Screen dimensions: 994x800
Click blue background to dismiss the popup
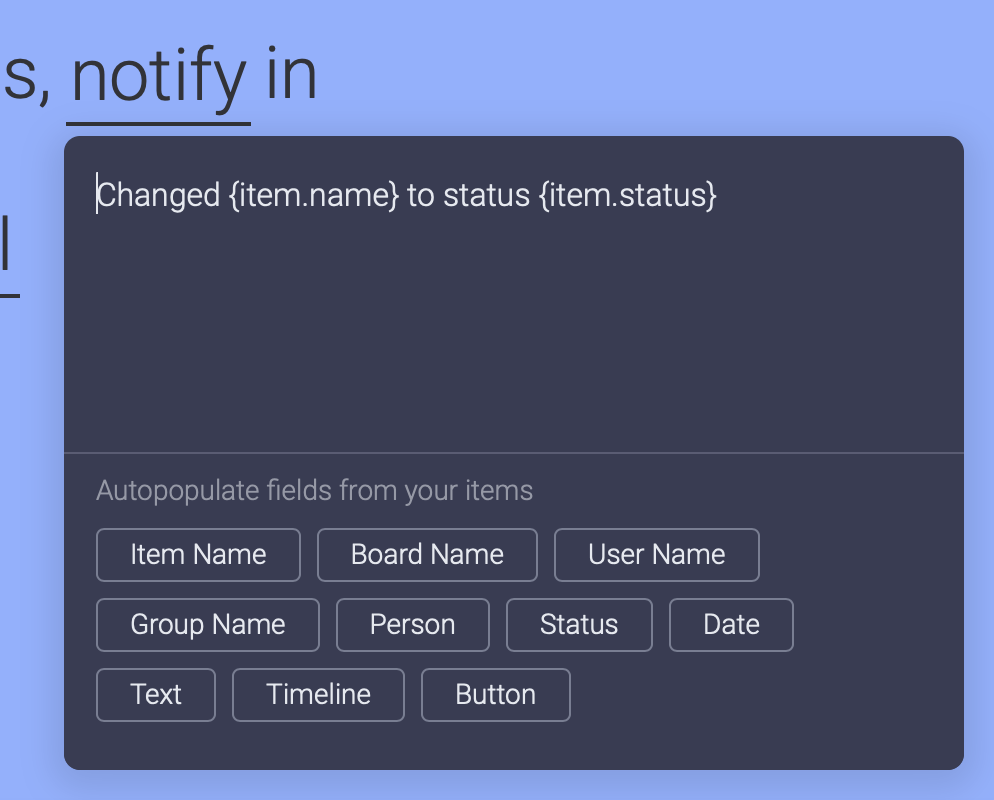[634, 63]
